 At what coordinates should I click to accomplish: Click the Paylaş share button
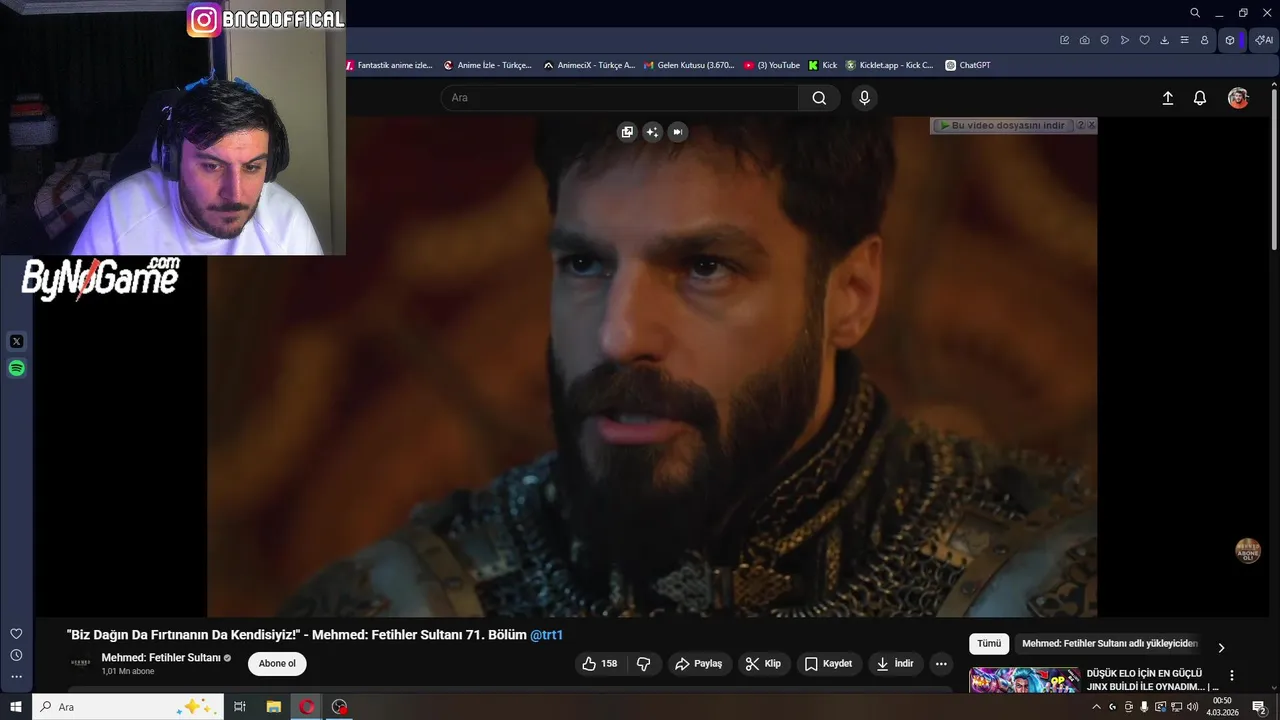point(698,664)
